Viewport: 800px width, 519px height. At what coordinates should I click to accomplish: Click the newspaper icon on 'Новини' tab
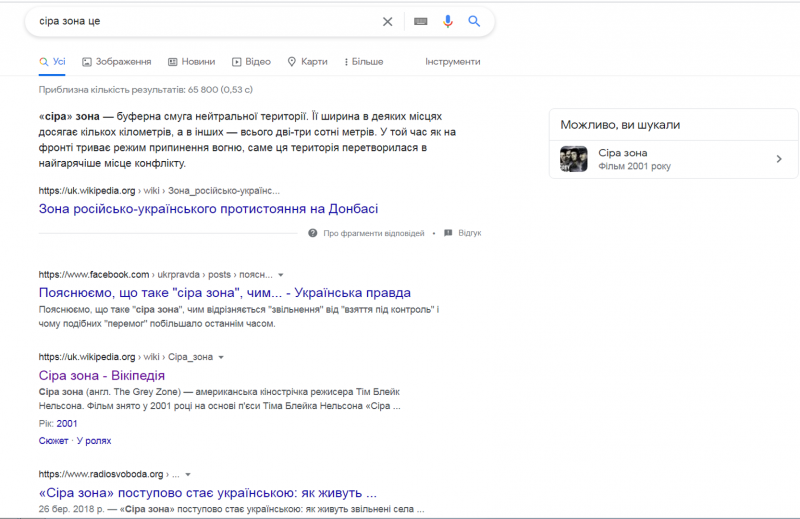[x=172, y=62]
